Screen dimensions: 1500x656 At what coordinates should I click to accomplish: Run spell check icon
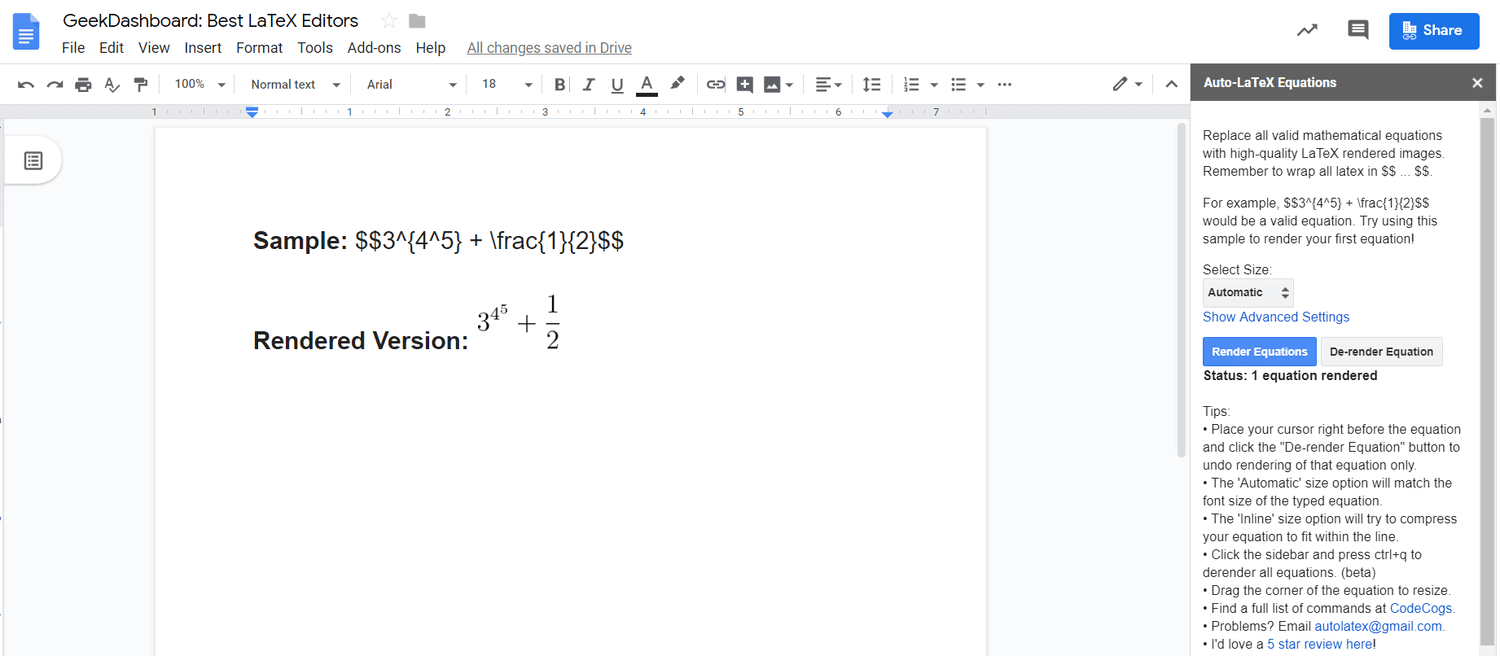coord(112,85)
